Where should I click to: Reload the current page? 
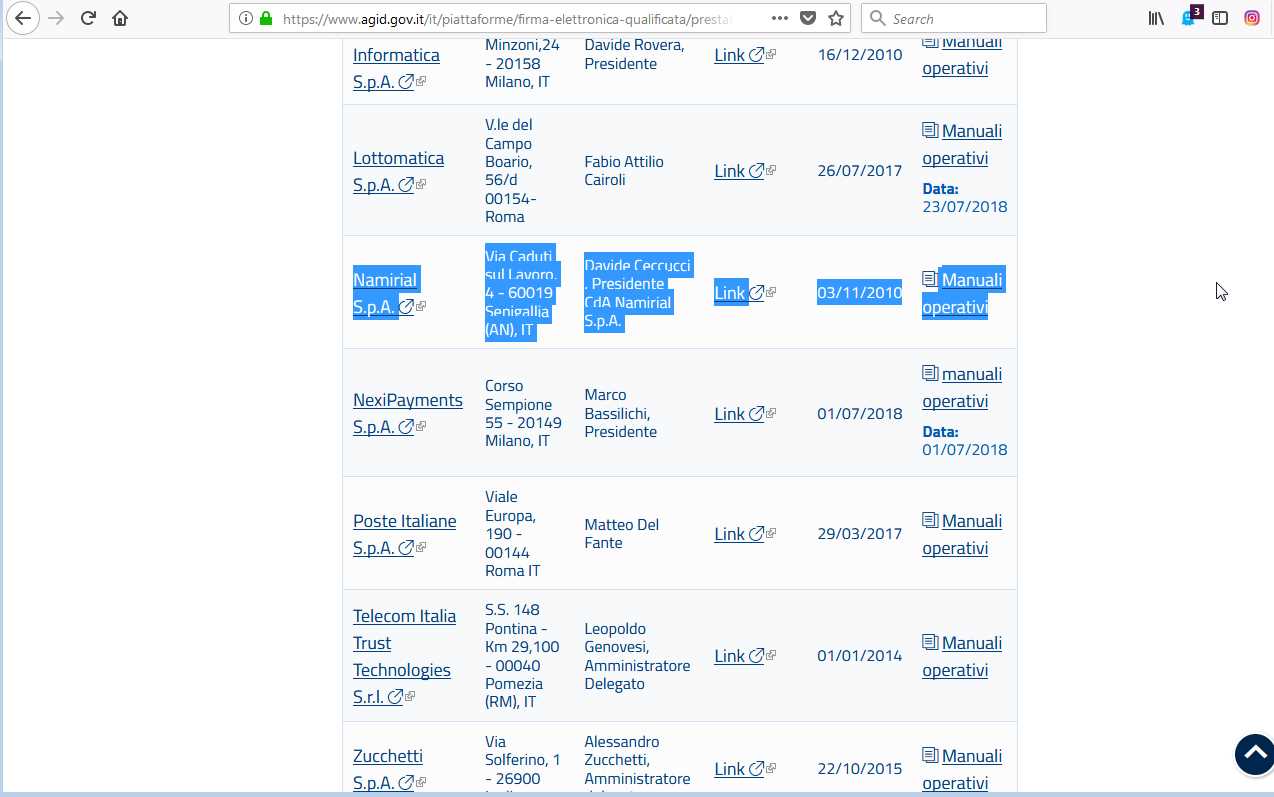coord(88,18)
